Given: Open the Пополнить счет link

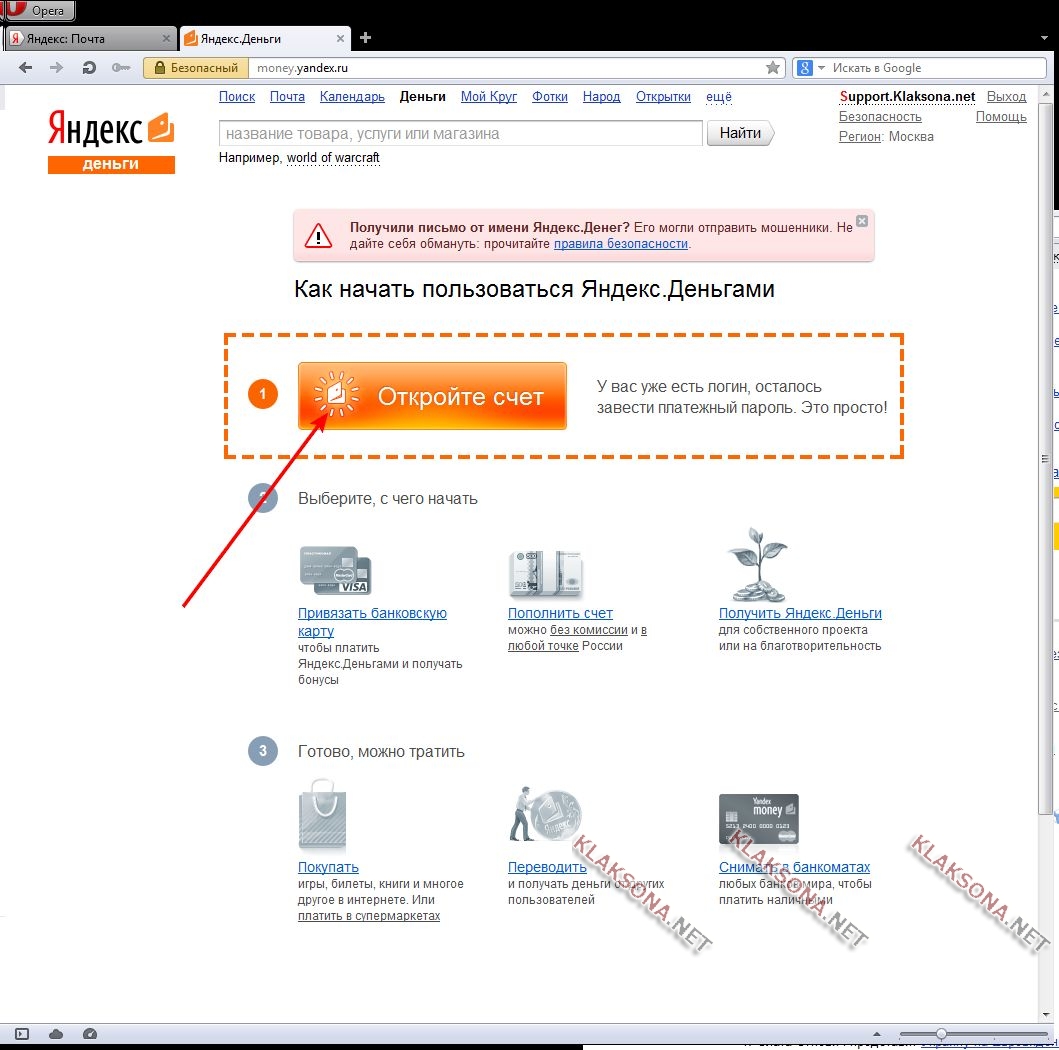Looking at the screenshot, I should pyautogui.click(x=560, y=613).
